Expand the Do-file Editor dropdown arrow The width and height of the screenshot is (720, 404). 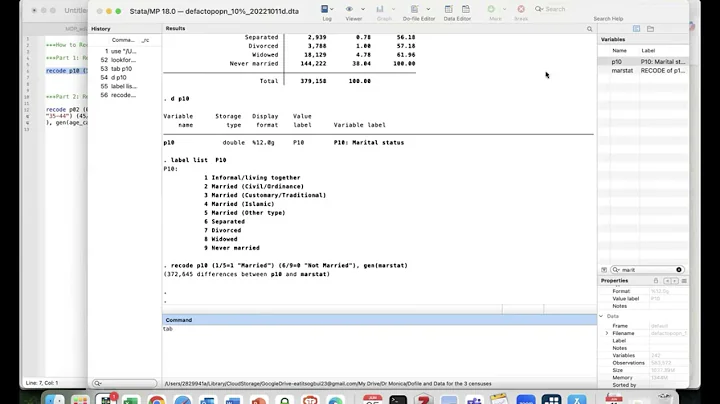428,9
